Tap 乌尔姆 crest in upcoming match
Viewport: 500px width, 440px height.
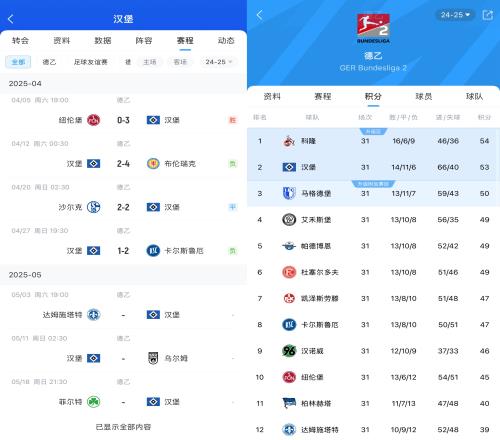point(153,358)
